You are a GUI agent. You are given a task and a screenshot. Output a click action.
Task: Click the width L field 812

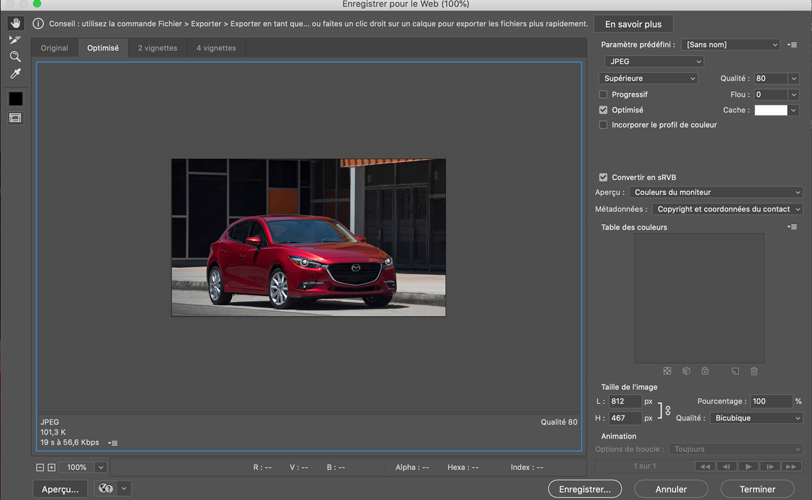pos(624,401)
